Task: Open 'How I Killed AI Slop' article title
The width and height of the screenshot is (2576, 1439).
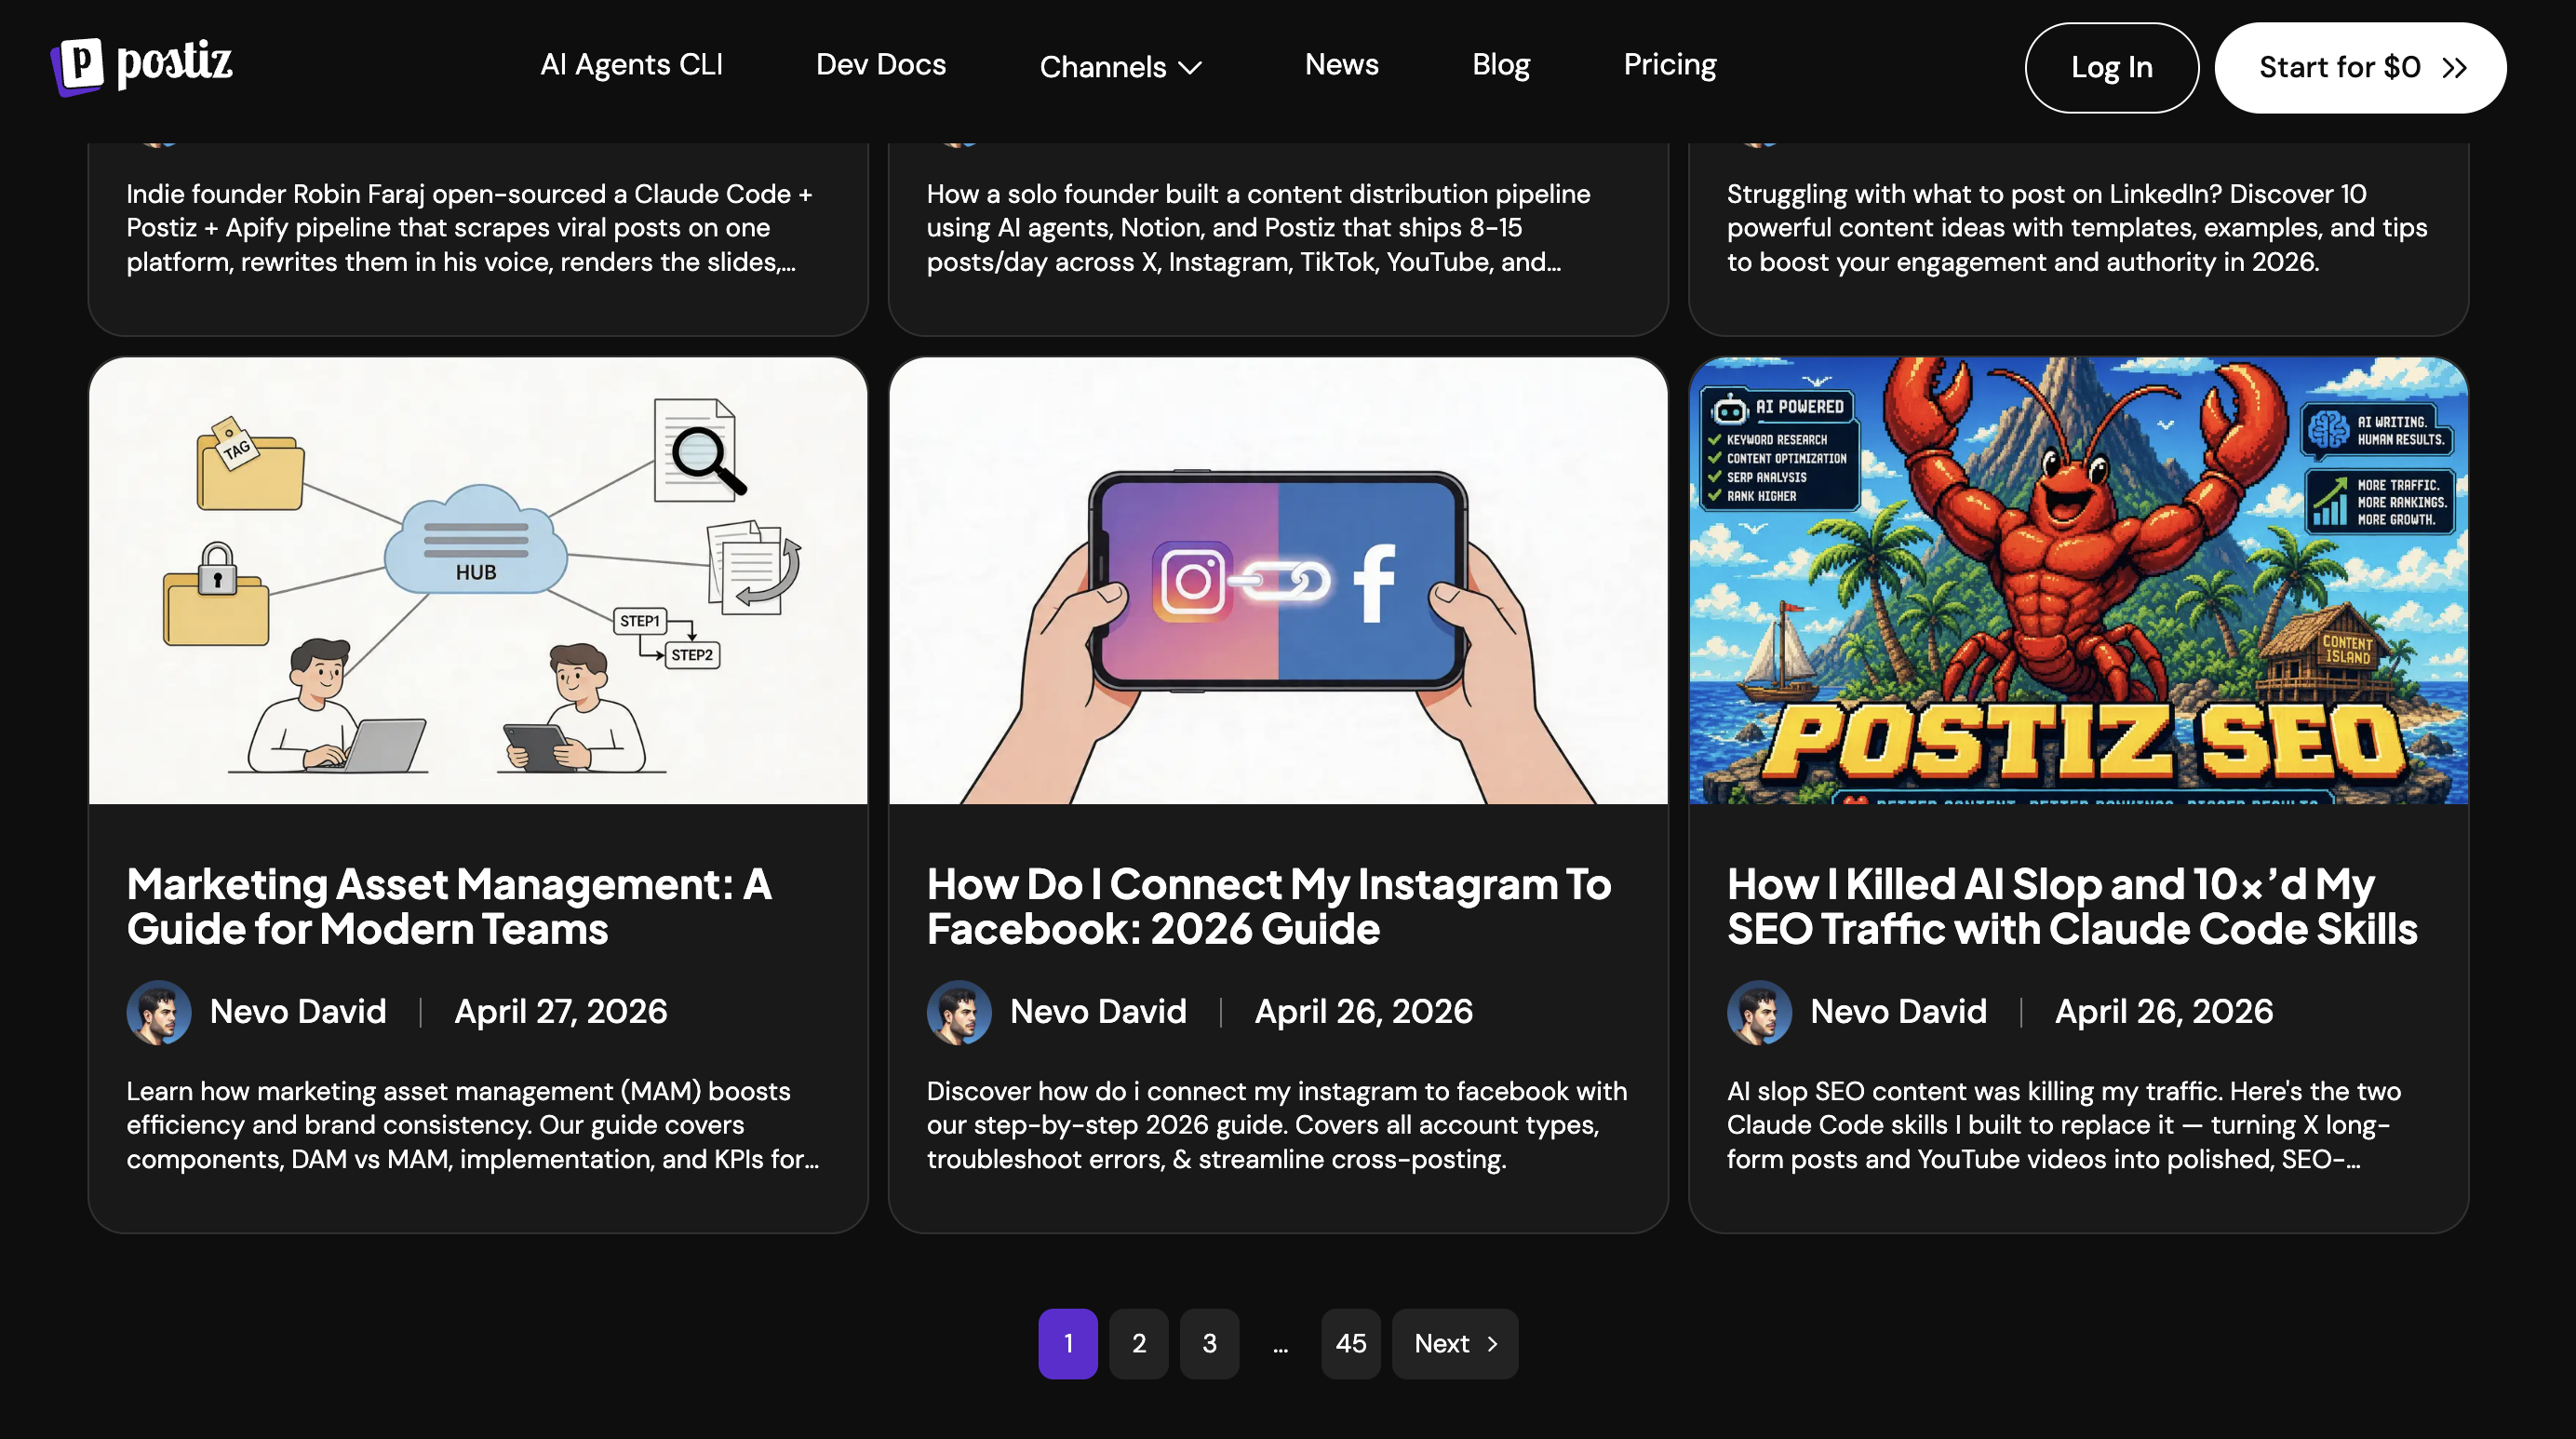Action: 2072,907
